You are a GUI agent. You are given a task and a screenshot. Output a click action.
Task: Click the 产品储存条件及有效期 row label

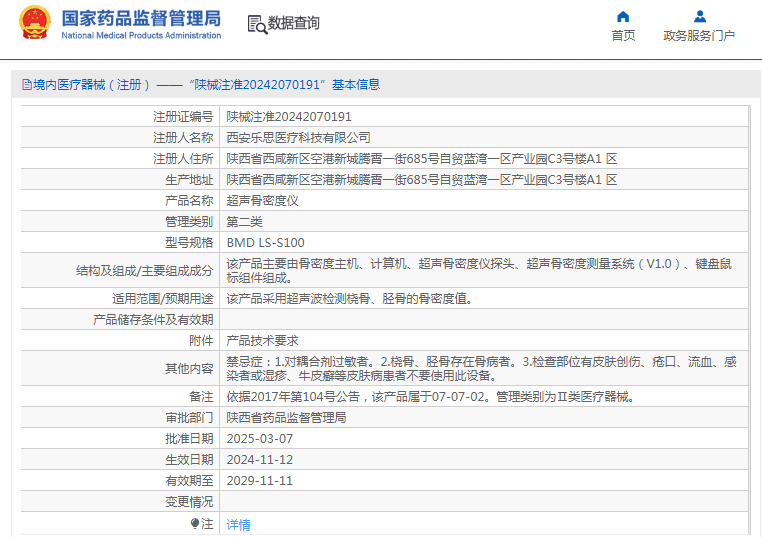point(153,319)
